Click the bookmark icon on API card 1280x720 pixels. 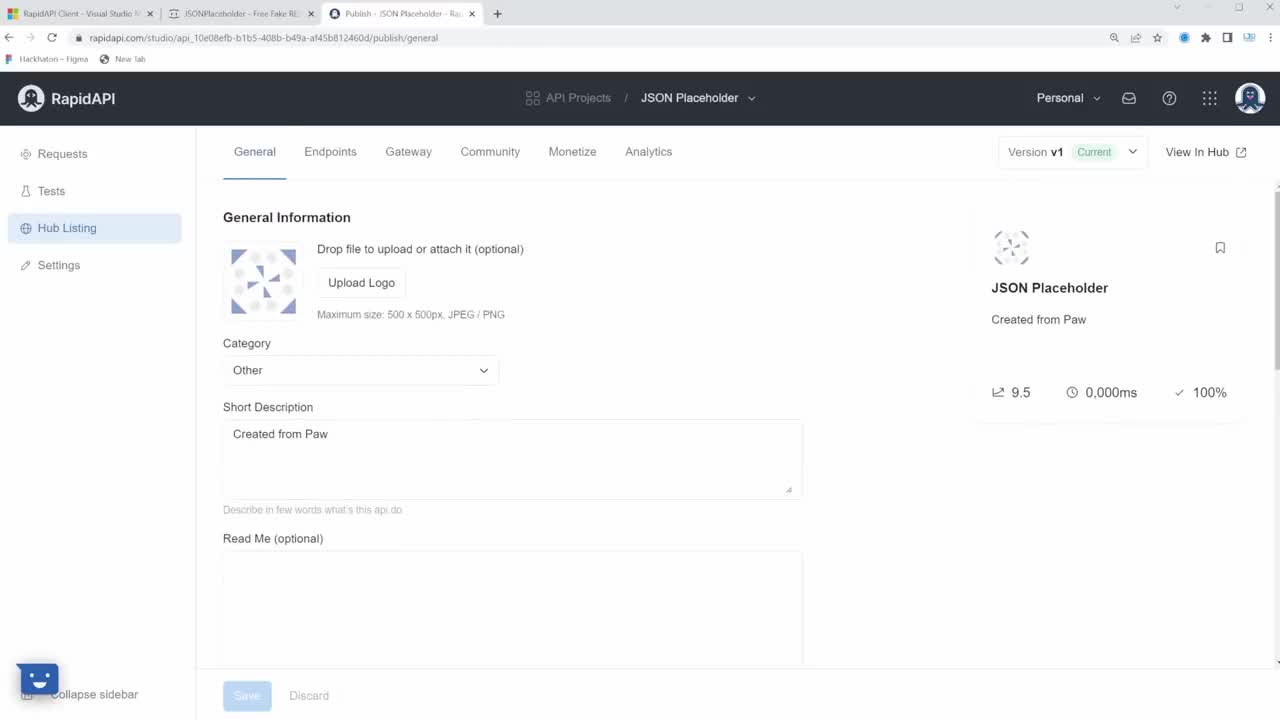(1220, 248)
